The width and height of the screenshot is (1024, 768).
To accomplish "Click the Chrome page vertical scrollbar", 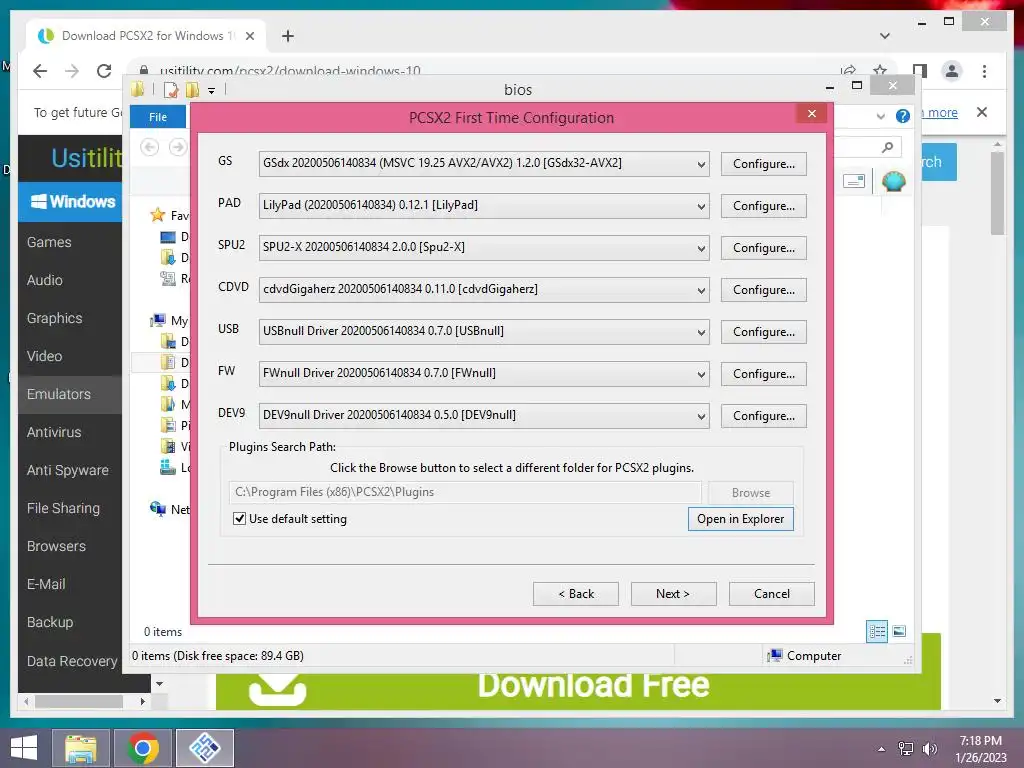I will (x=997, y=193).
